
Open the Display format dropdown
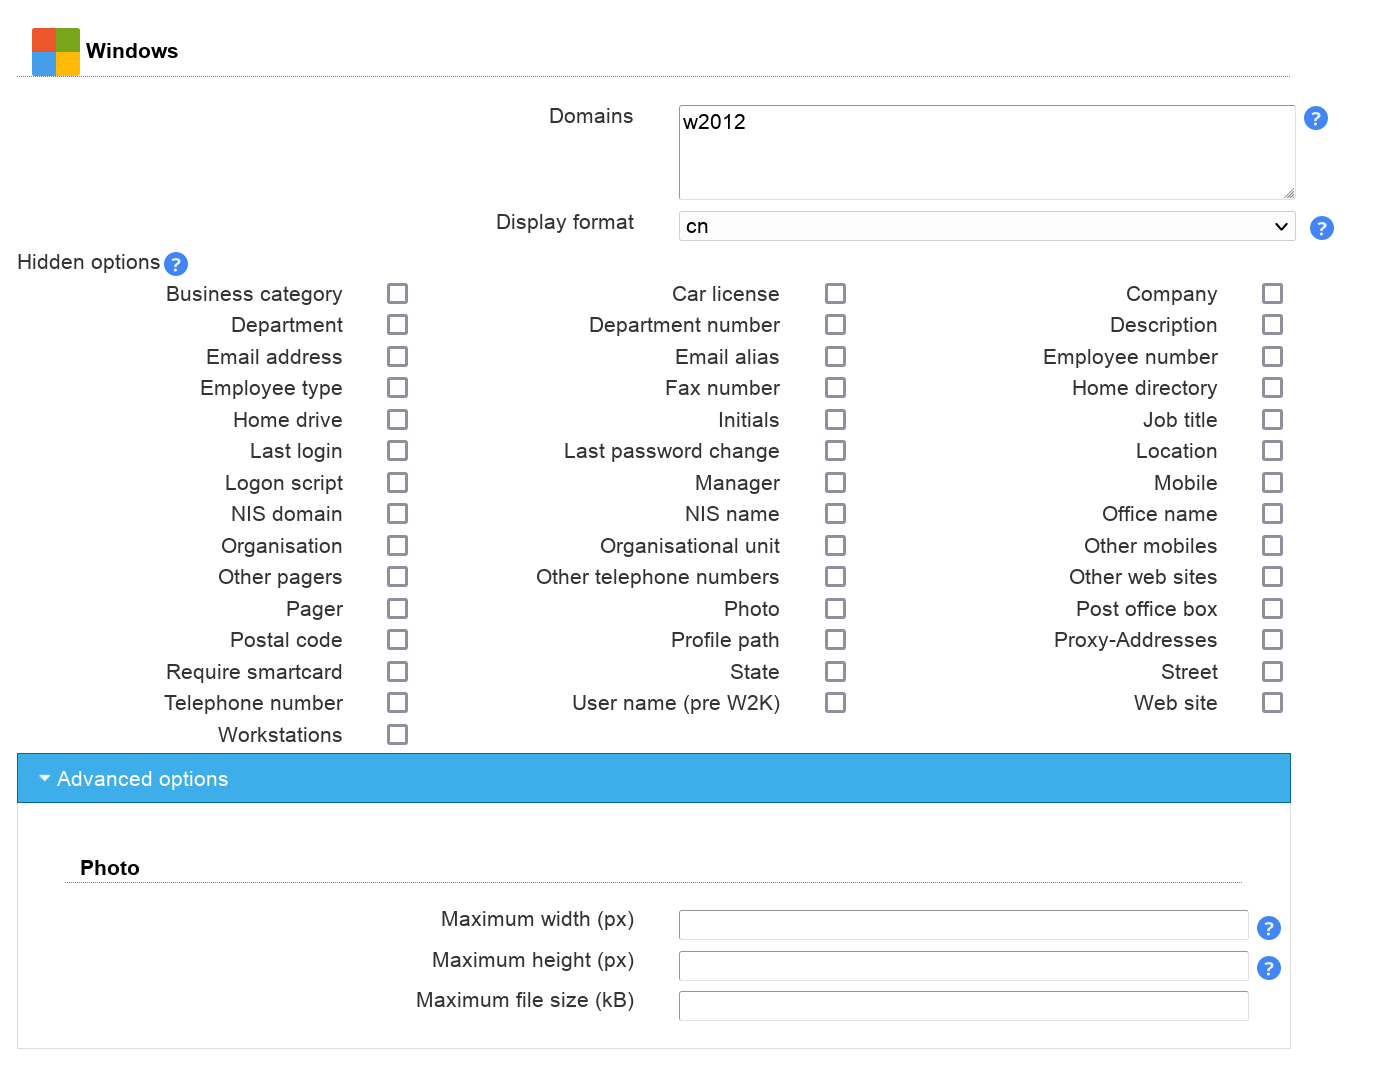pyautogui.click(x=986, y=226)
